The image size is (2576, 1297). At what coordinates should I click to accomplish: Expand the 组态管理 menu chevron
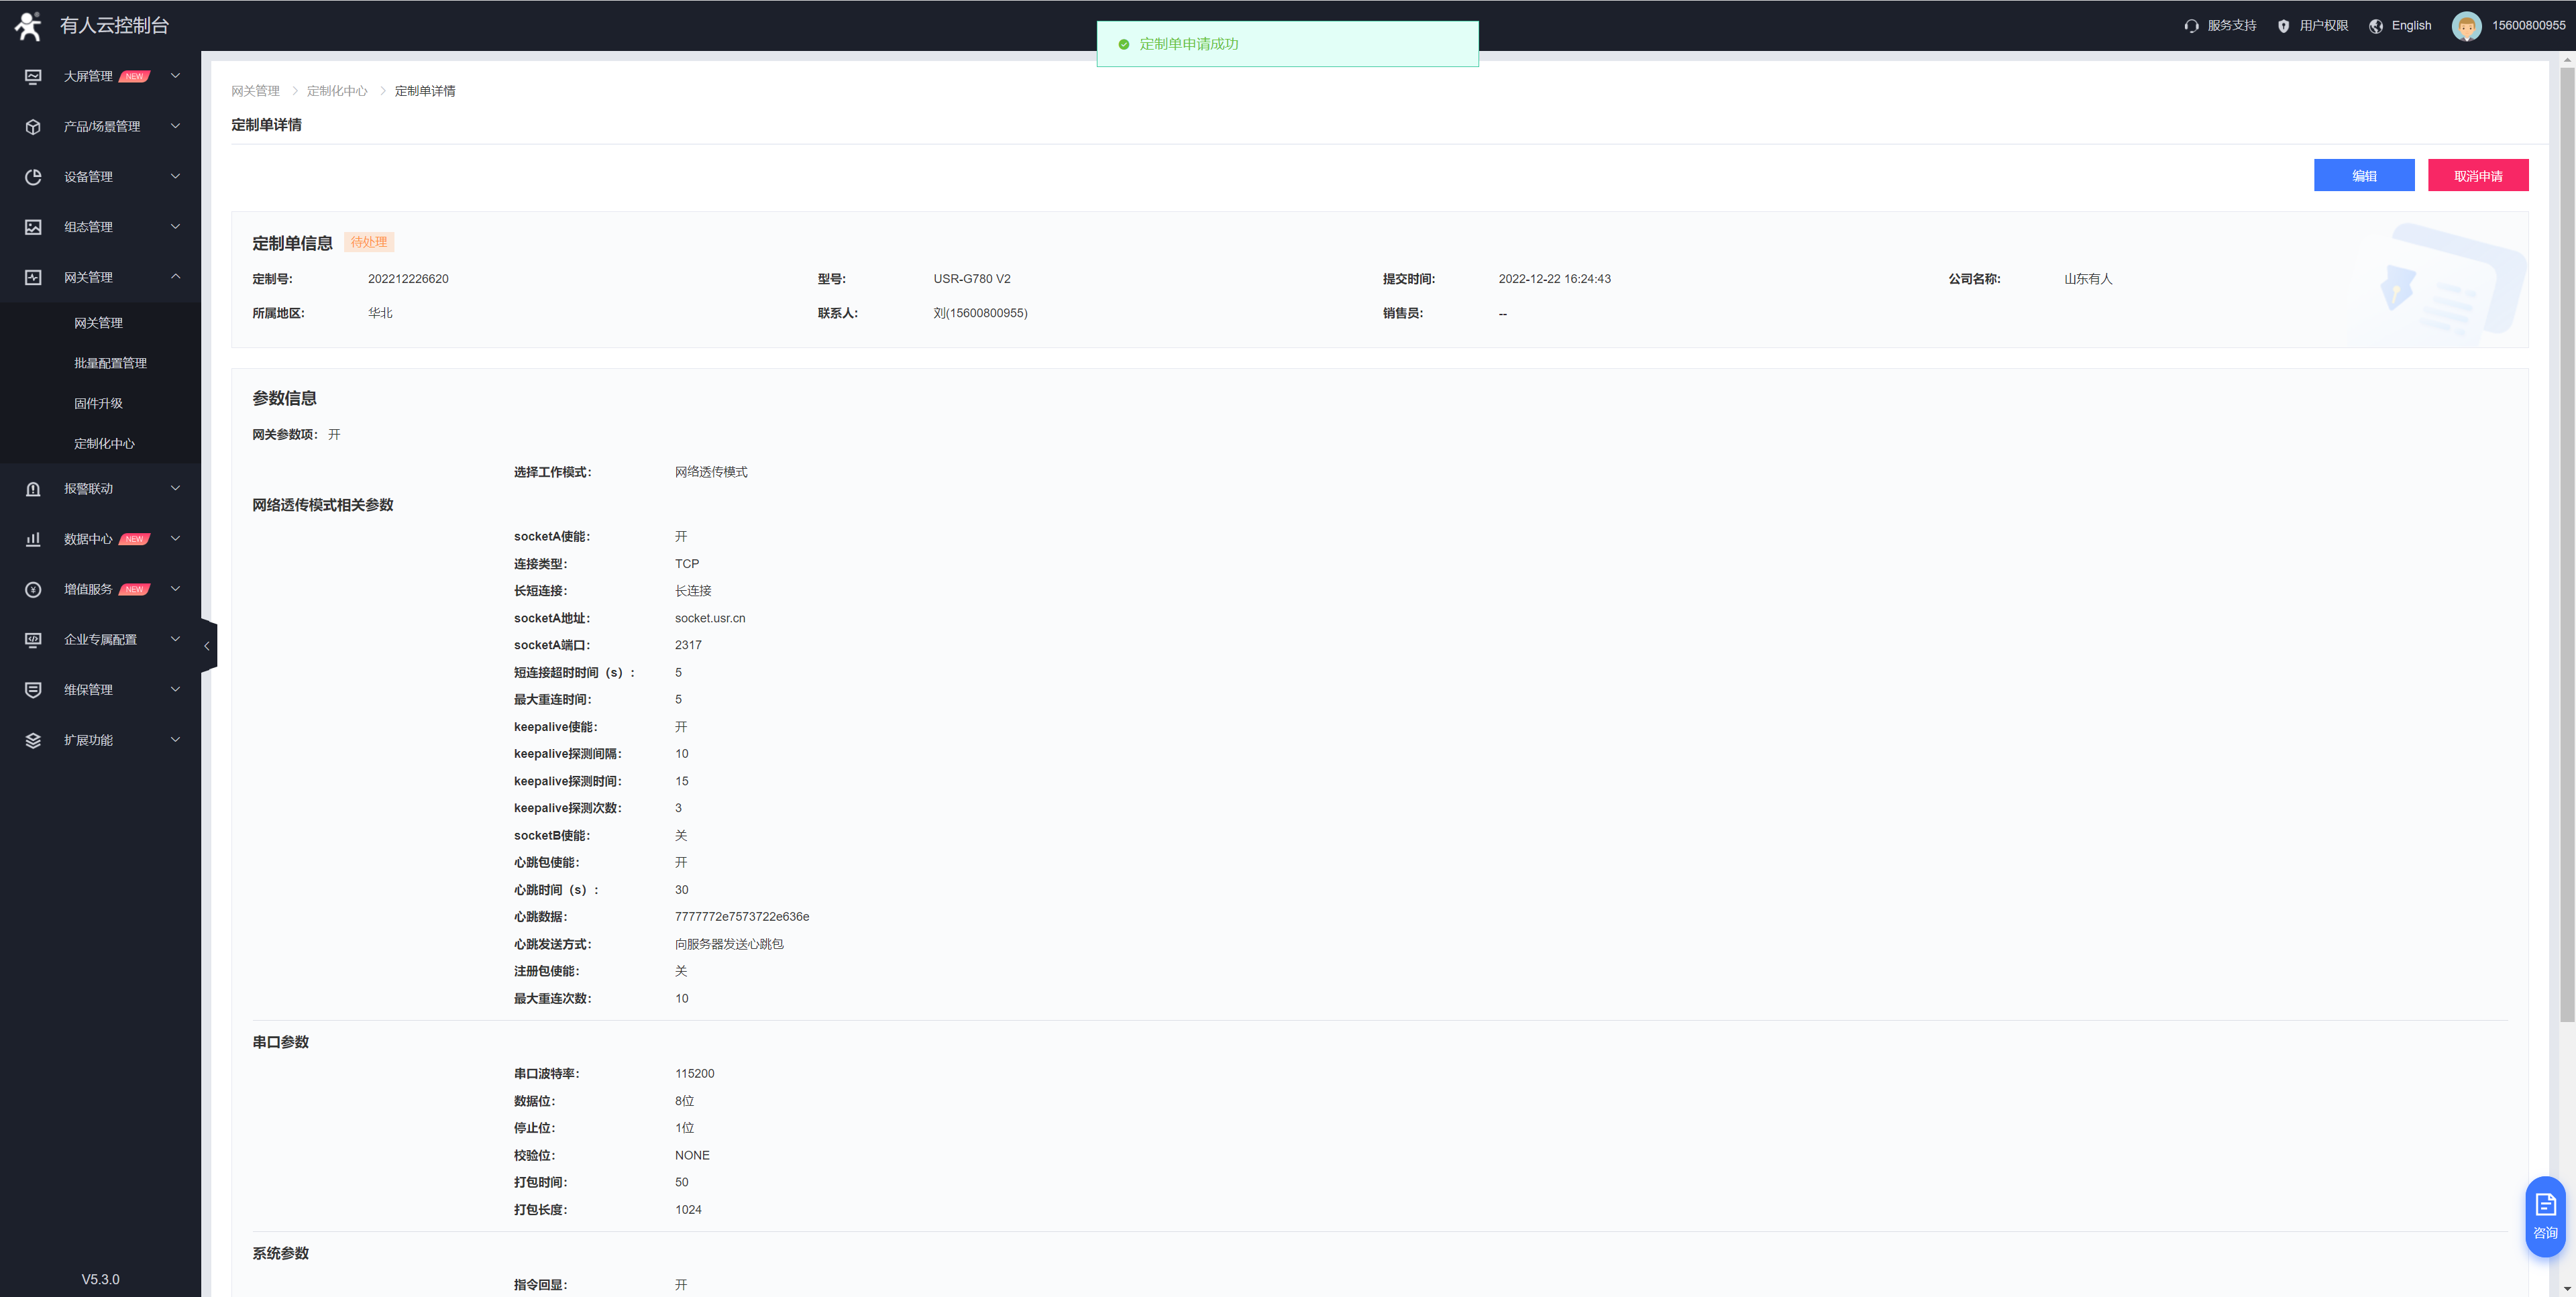(175, 227)
